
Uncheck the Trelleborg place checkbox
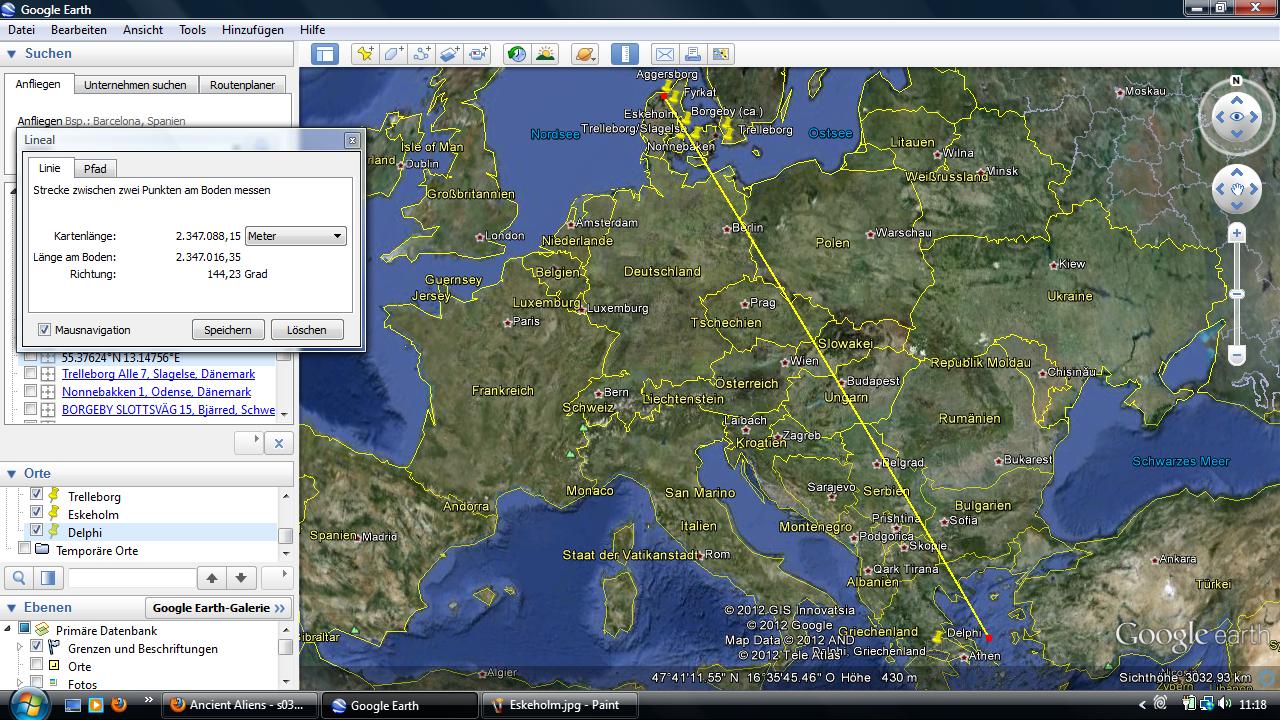pos(37,495)
